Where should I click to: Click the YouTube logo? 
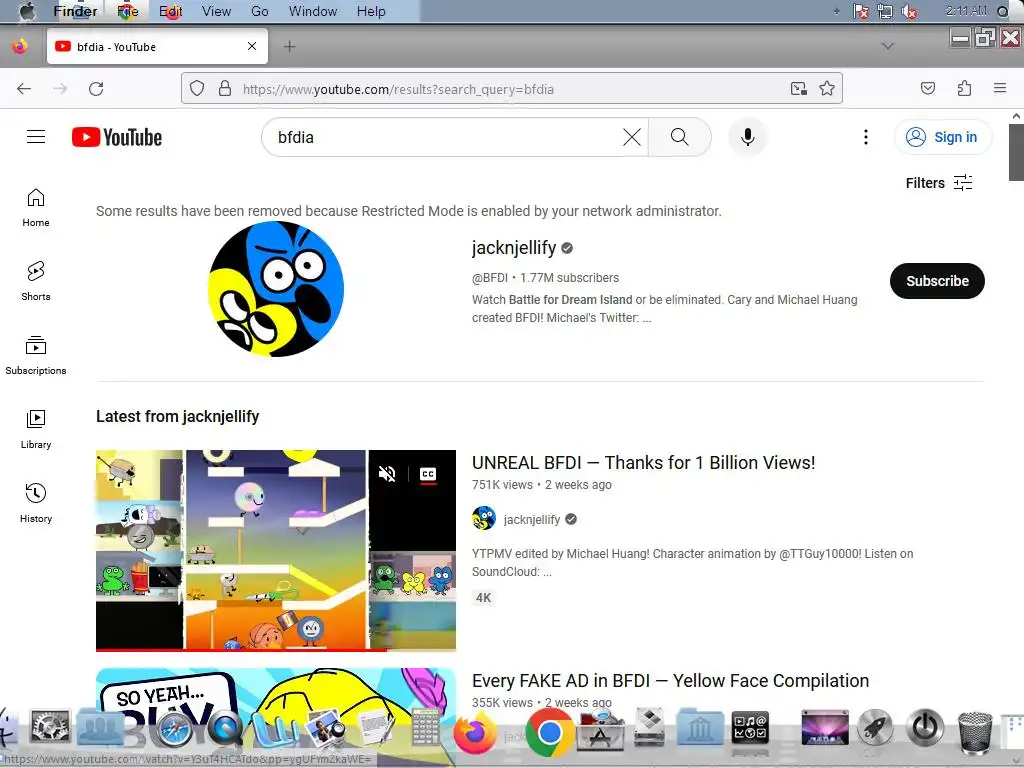[117, 137]
